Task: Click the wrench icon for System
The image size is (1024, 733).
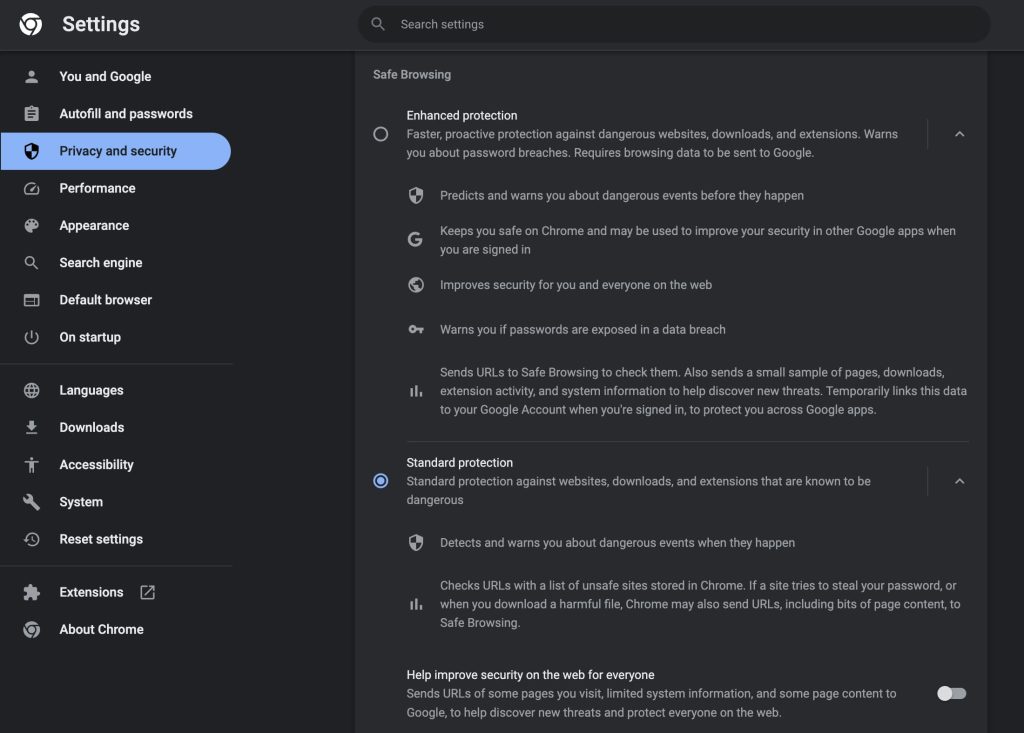Action: click(32, 502)
